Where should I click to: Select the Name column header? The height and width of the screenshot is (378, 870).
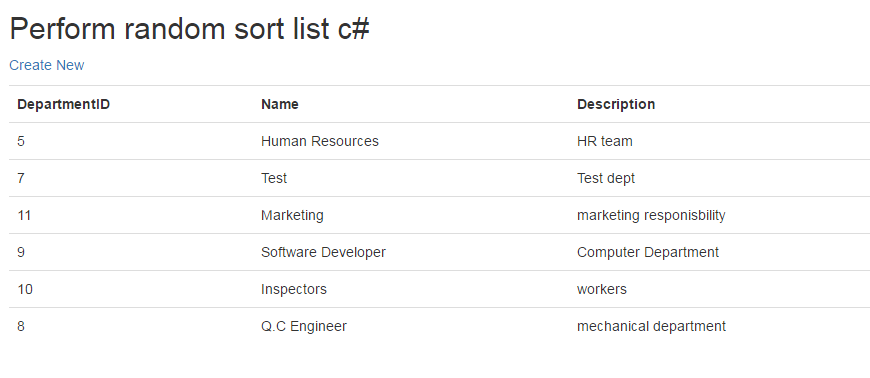(x=280, y=104)
